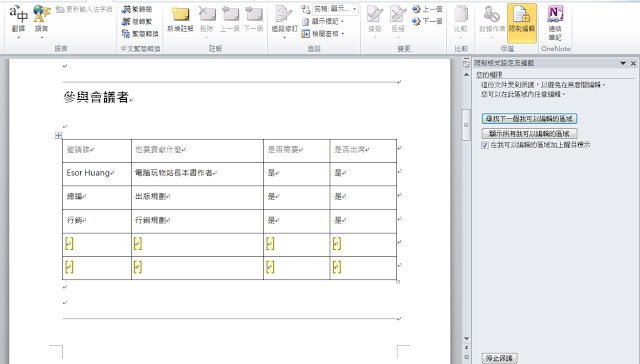The width and height of the screenshot is (640, 364).
Task: Click the vertical scrollbar down arrow
Action: 466,338
